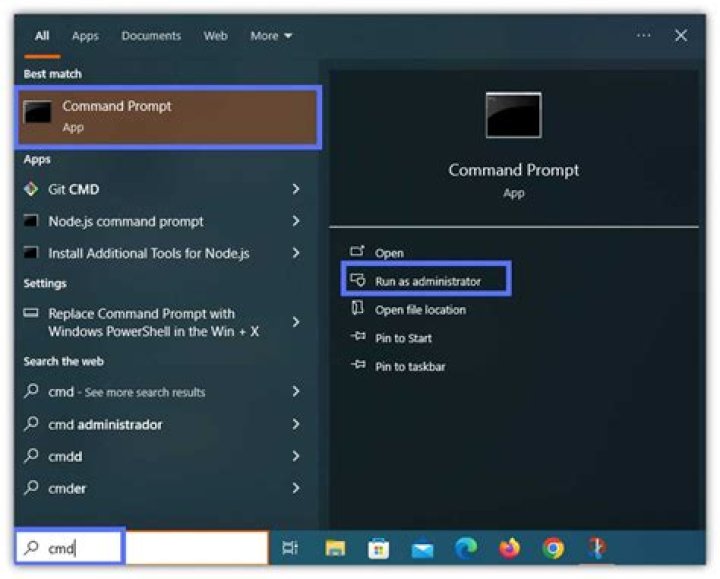
Task: Launch Microsoft Store from taskbar
Action: tap(378, 548)
